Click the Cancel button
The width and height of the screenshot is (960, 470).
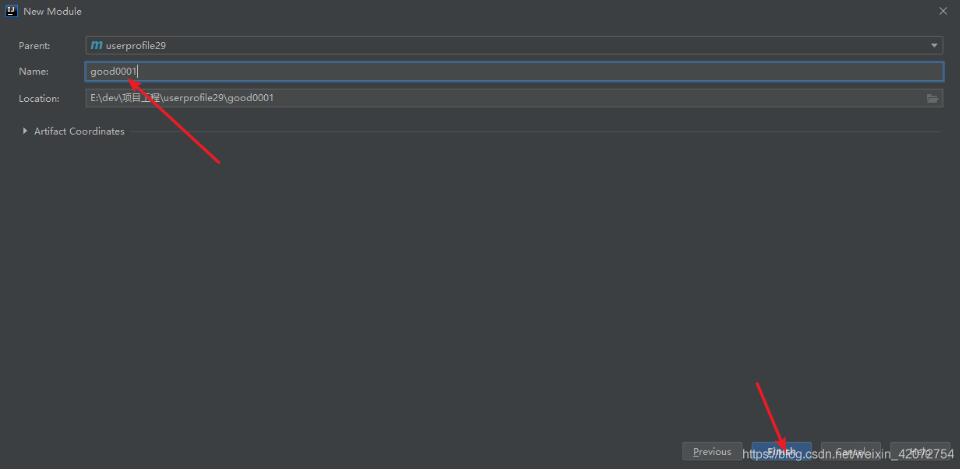851,452
